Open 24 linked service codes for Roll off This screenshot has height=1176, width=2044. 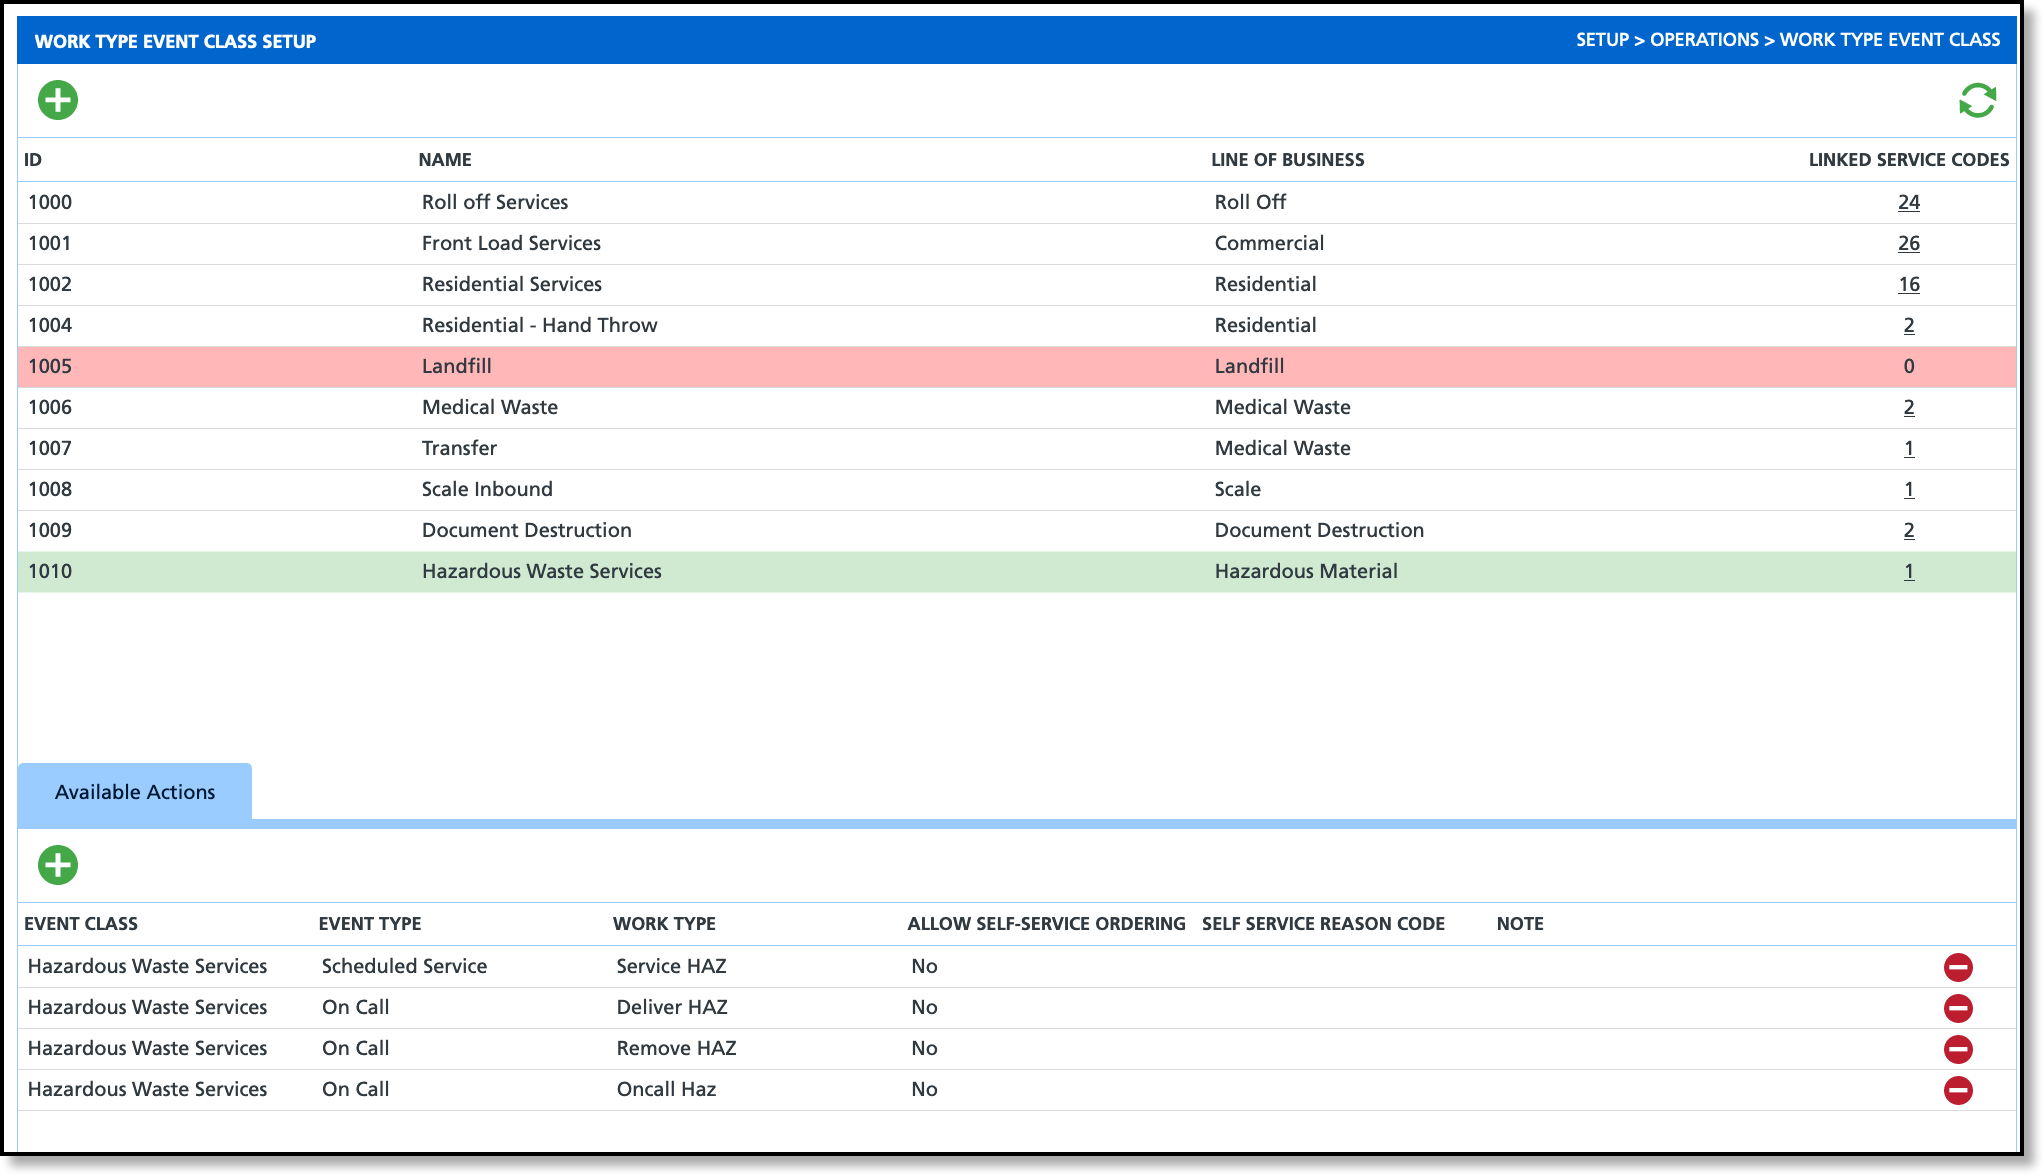pyautogui.click(x=1908, y=202)
